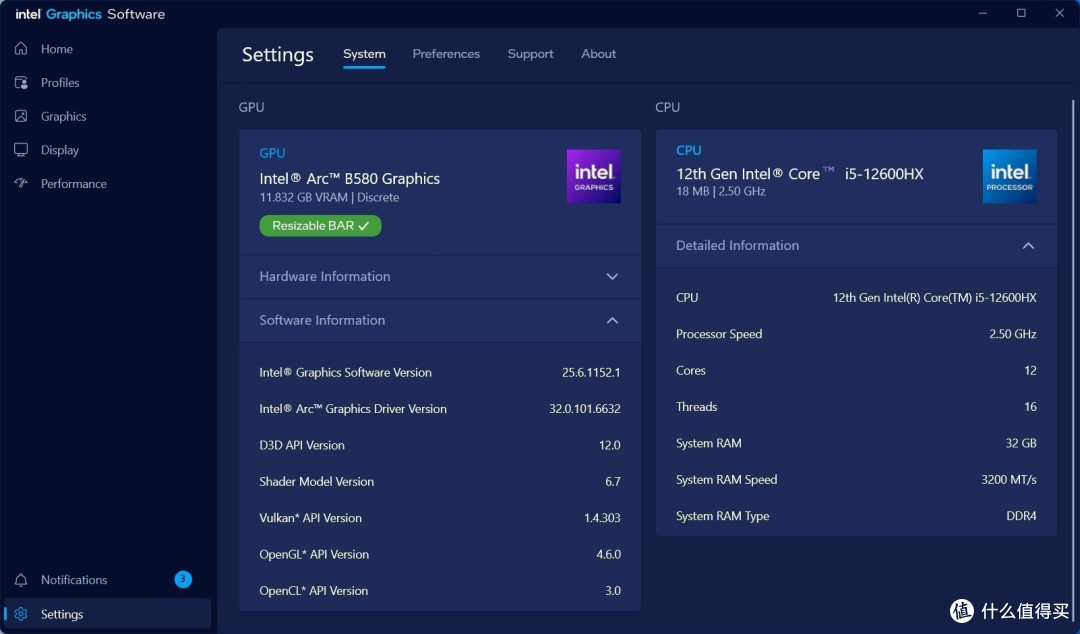Click the Resizable BAR green badge
This screenshot has height=634, width=1080.
[x=320, y=225]
